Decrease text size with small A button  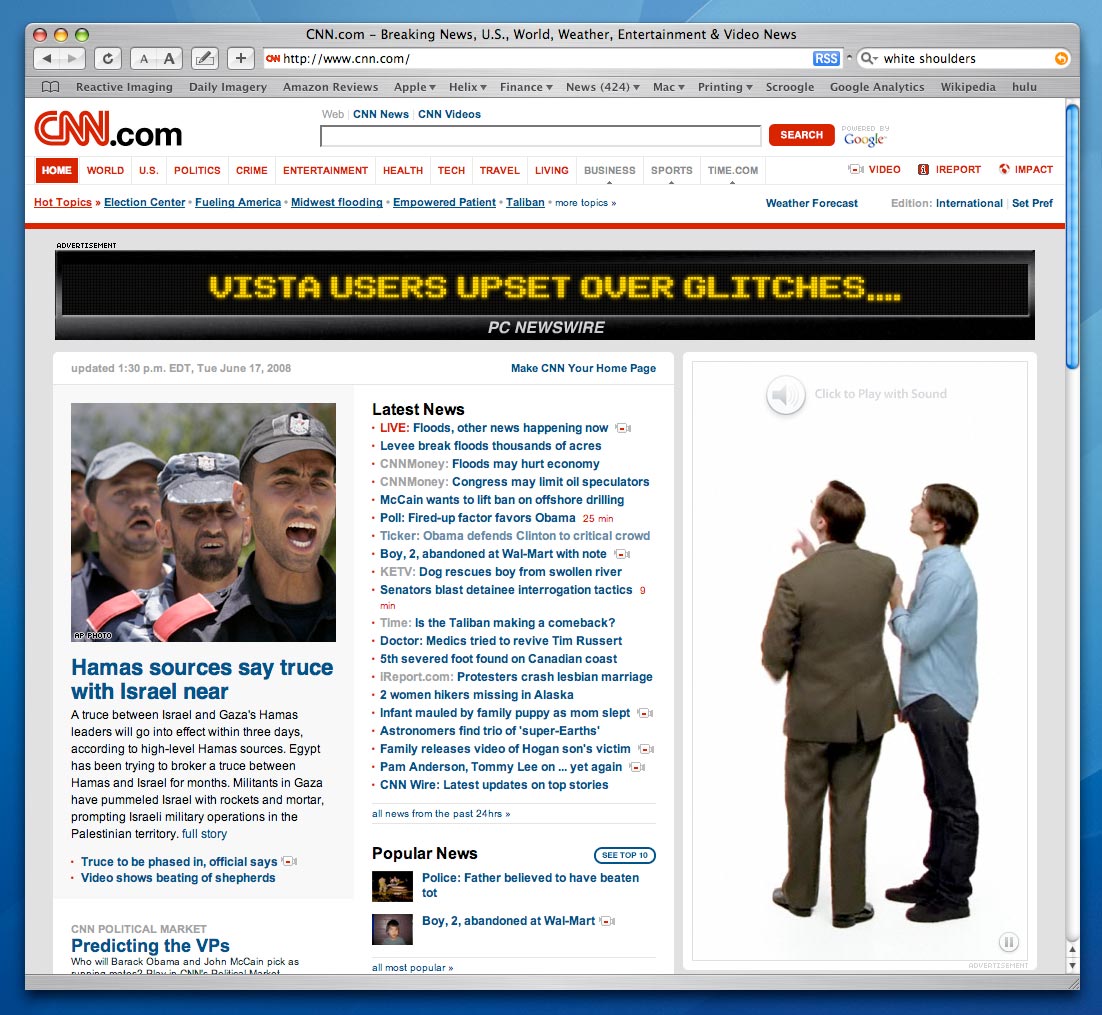coord(144,59)
